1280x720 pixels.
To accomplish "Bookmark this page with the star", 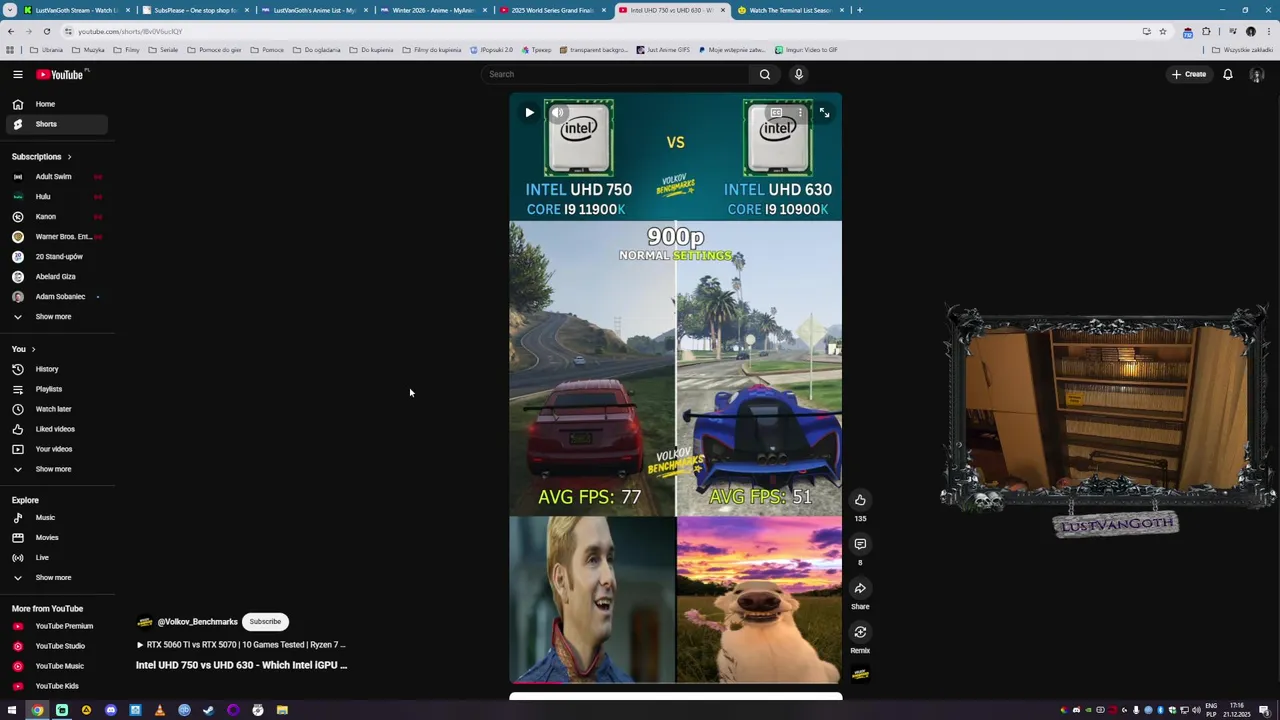I will [1162, 31].
